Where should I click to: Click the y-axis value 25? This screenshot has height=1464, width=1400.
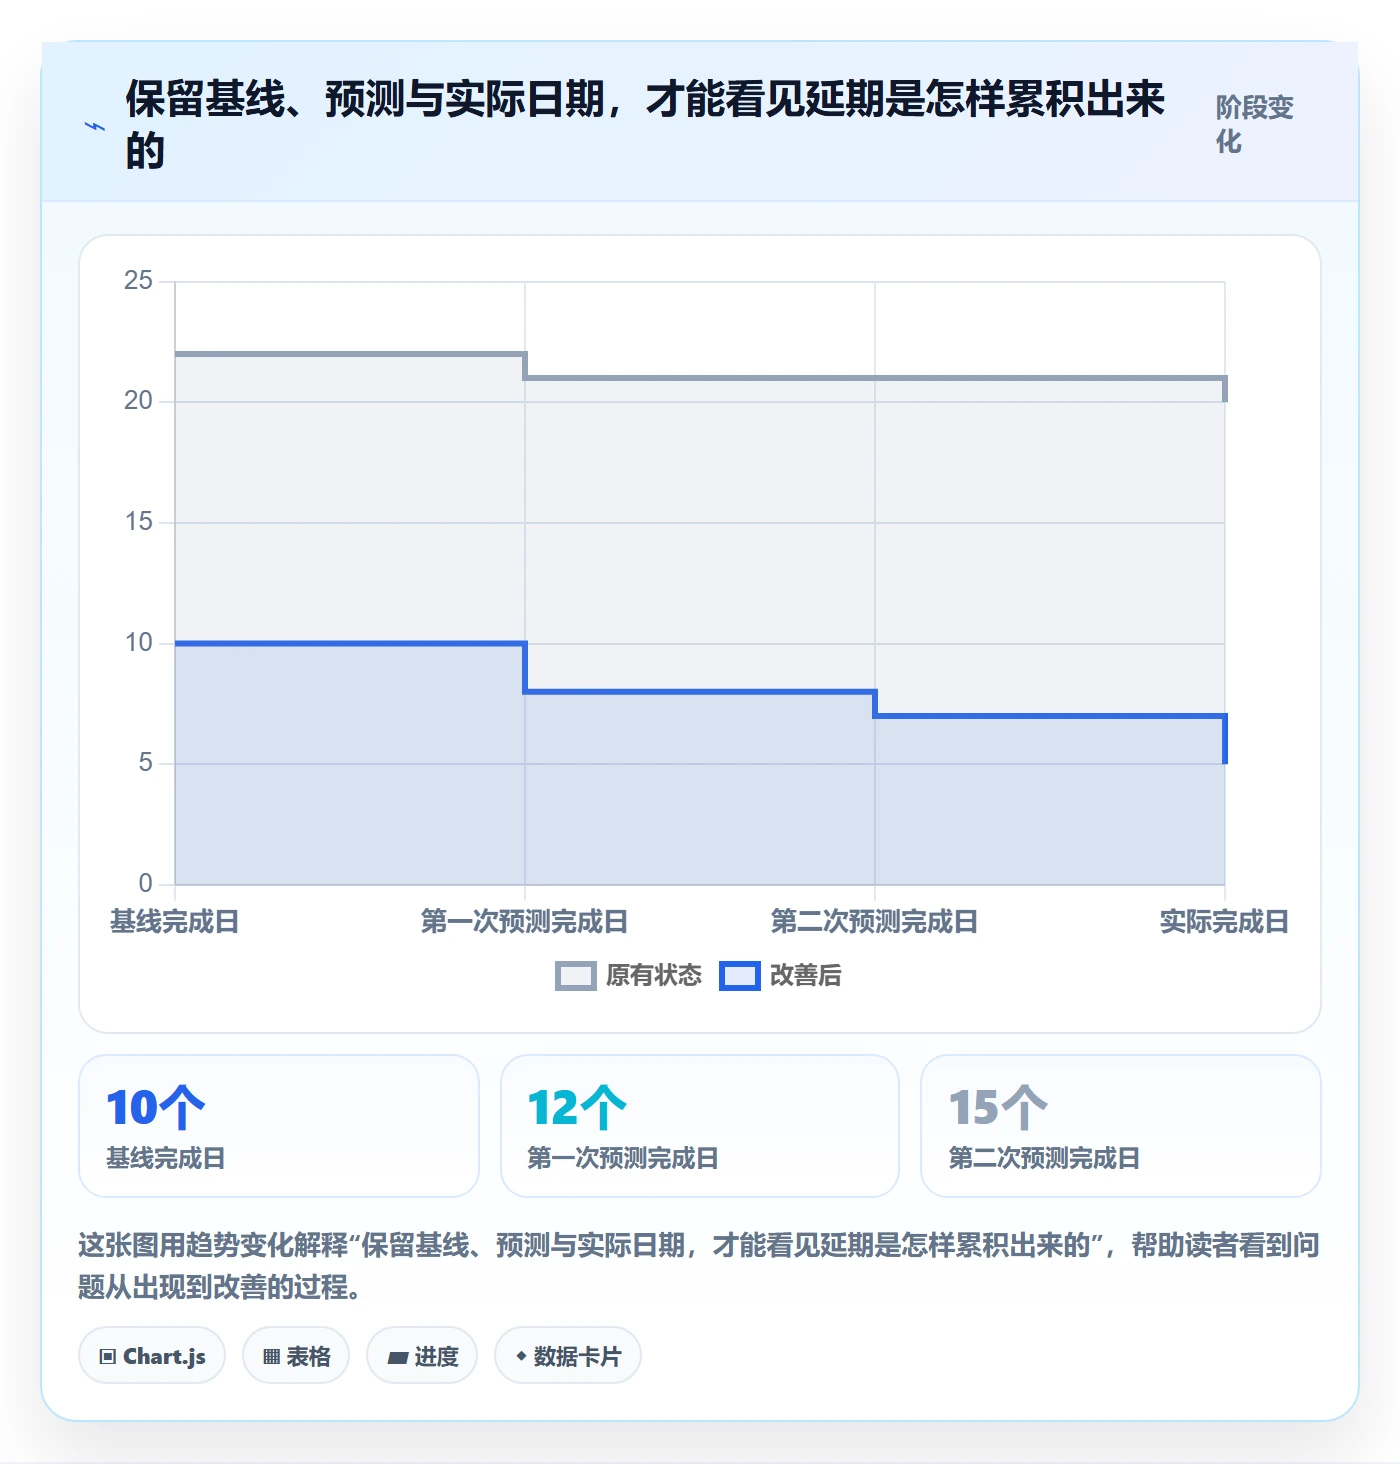coord(138,281)
